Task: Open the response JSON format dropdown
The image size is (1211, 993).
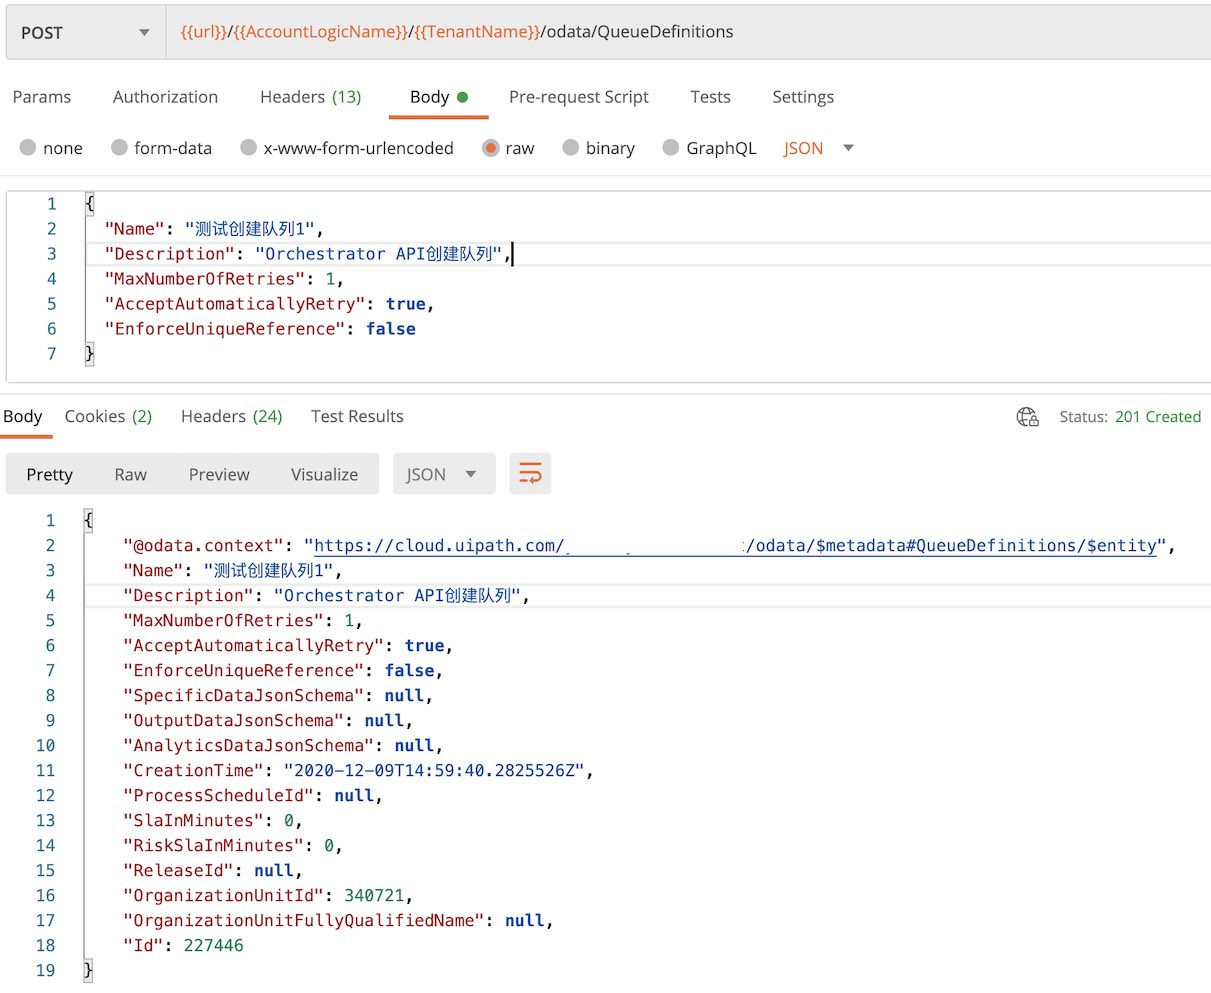Action: coord(442,474)
